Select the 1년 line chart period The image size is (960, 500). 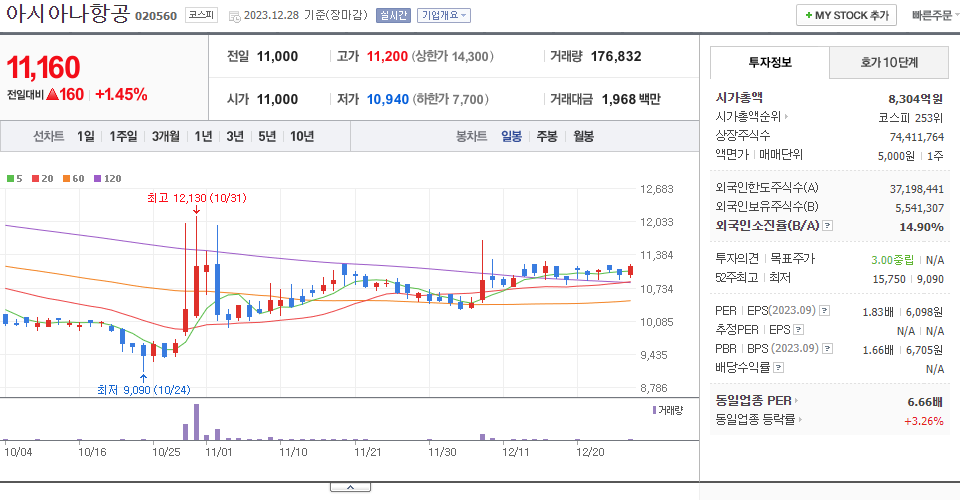point(203,136)
